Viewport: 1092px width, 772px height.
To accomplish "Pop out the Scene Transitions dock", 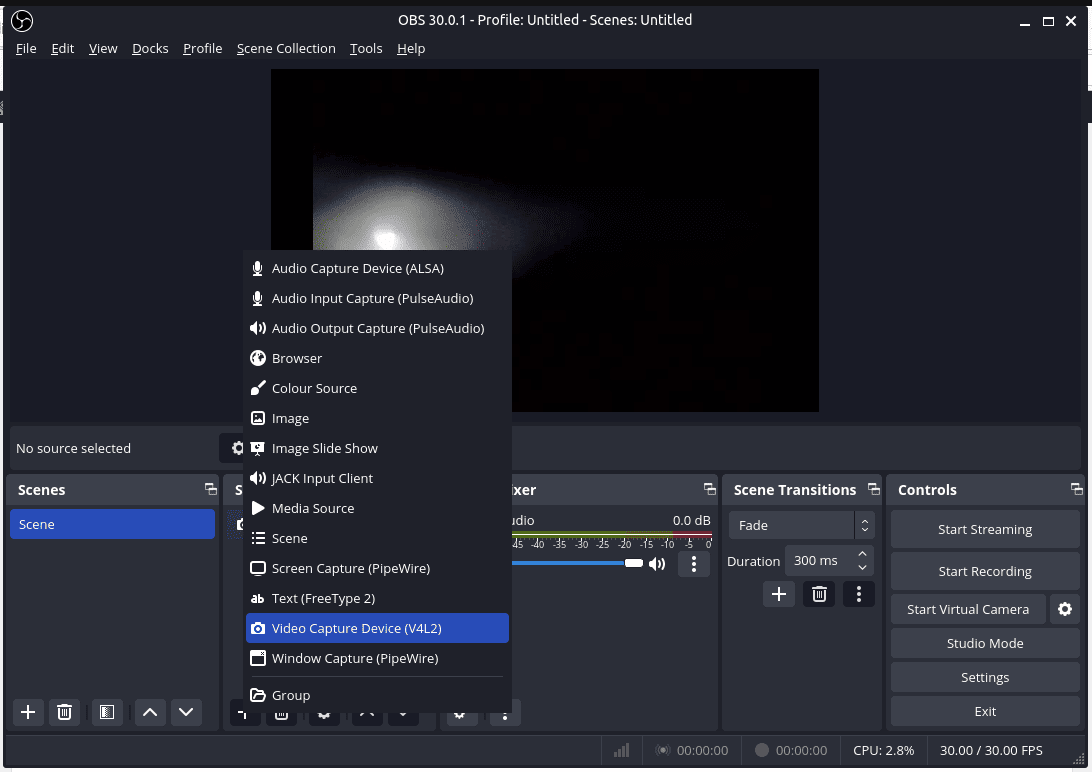I will point(873,489).
